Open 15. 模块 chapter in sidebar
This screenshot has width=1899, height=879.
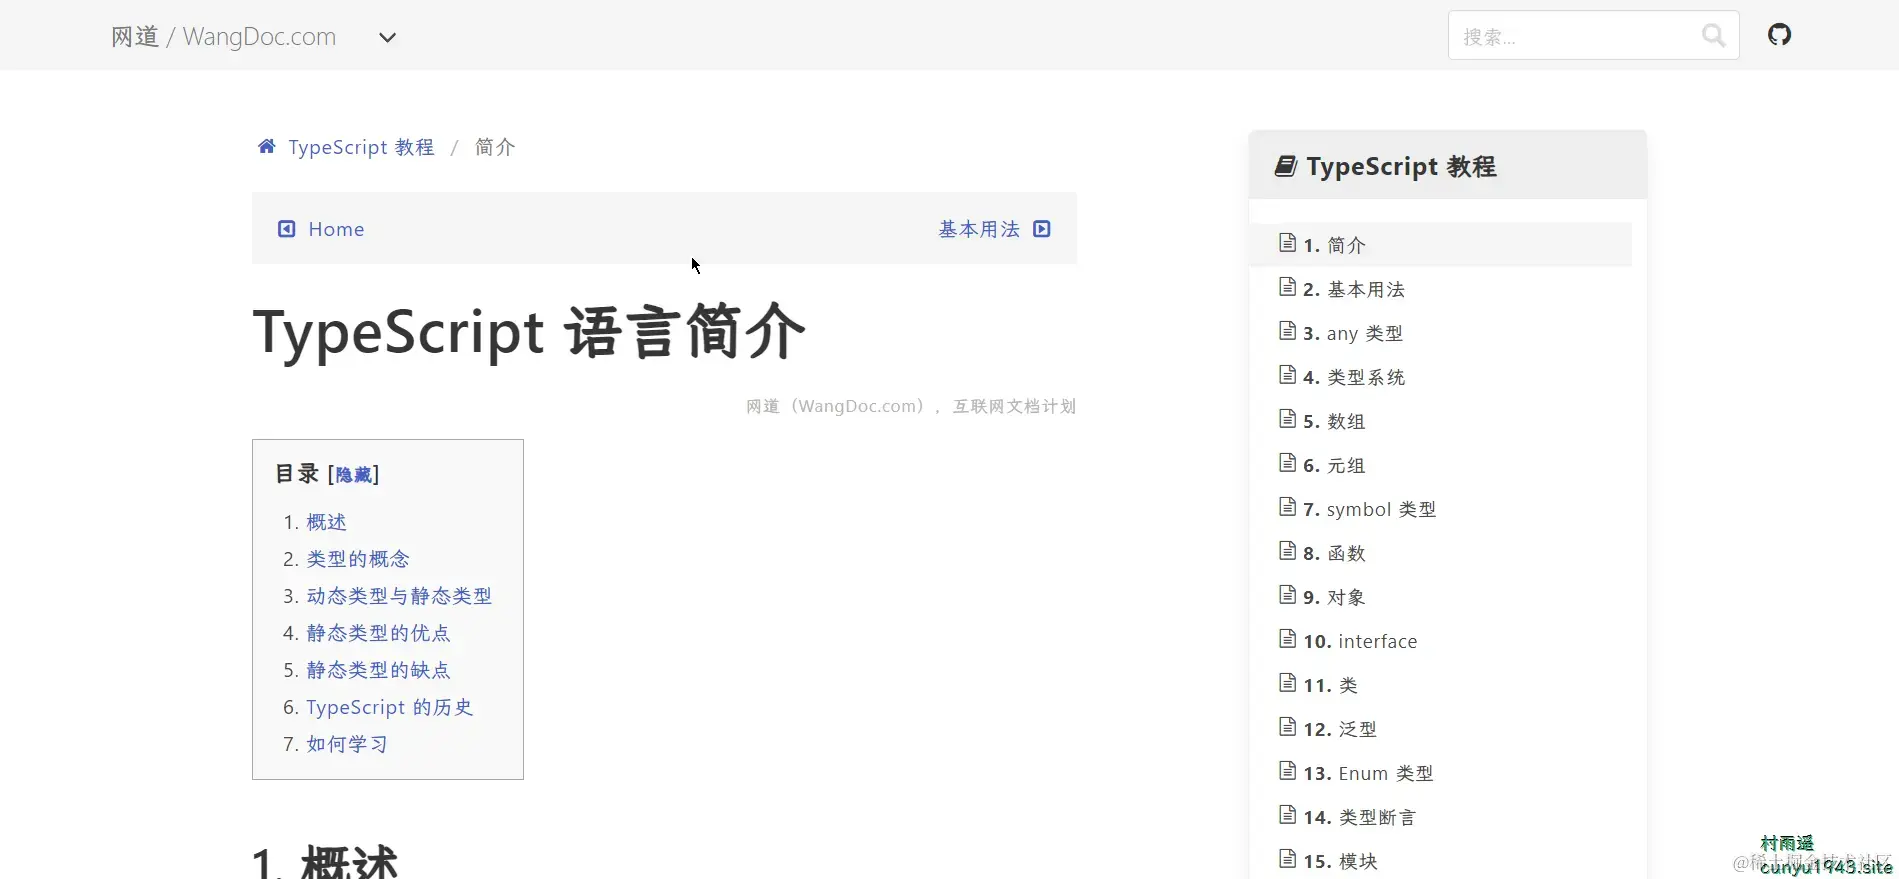click(1440, 859)
